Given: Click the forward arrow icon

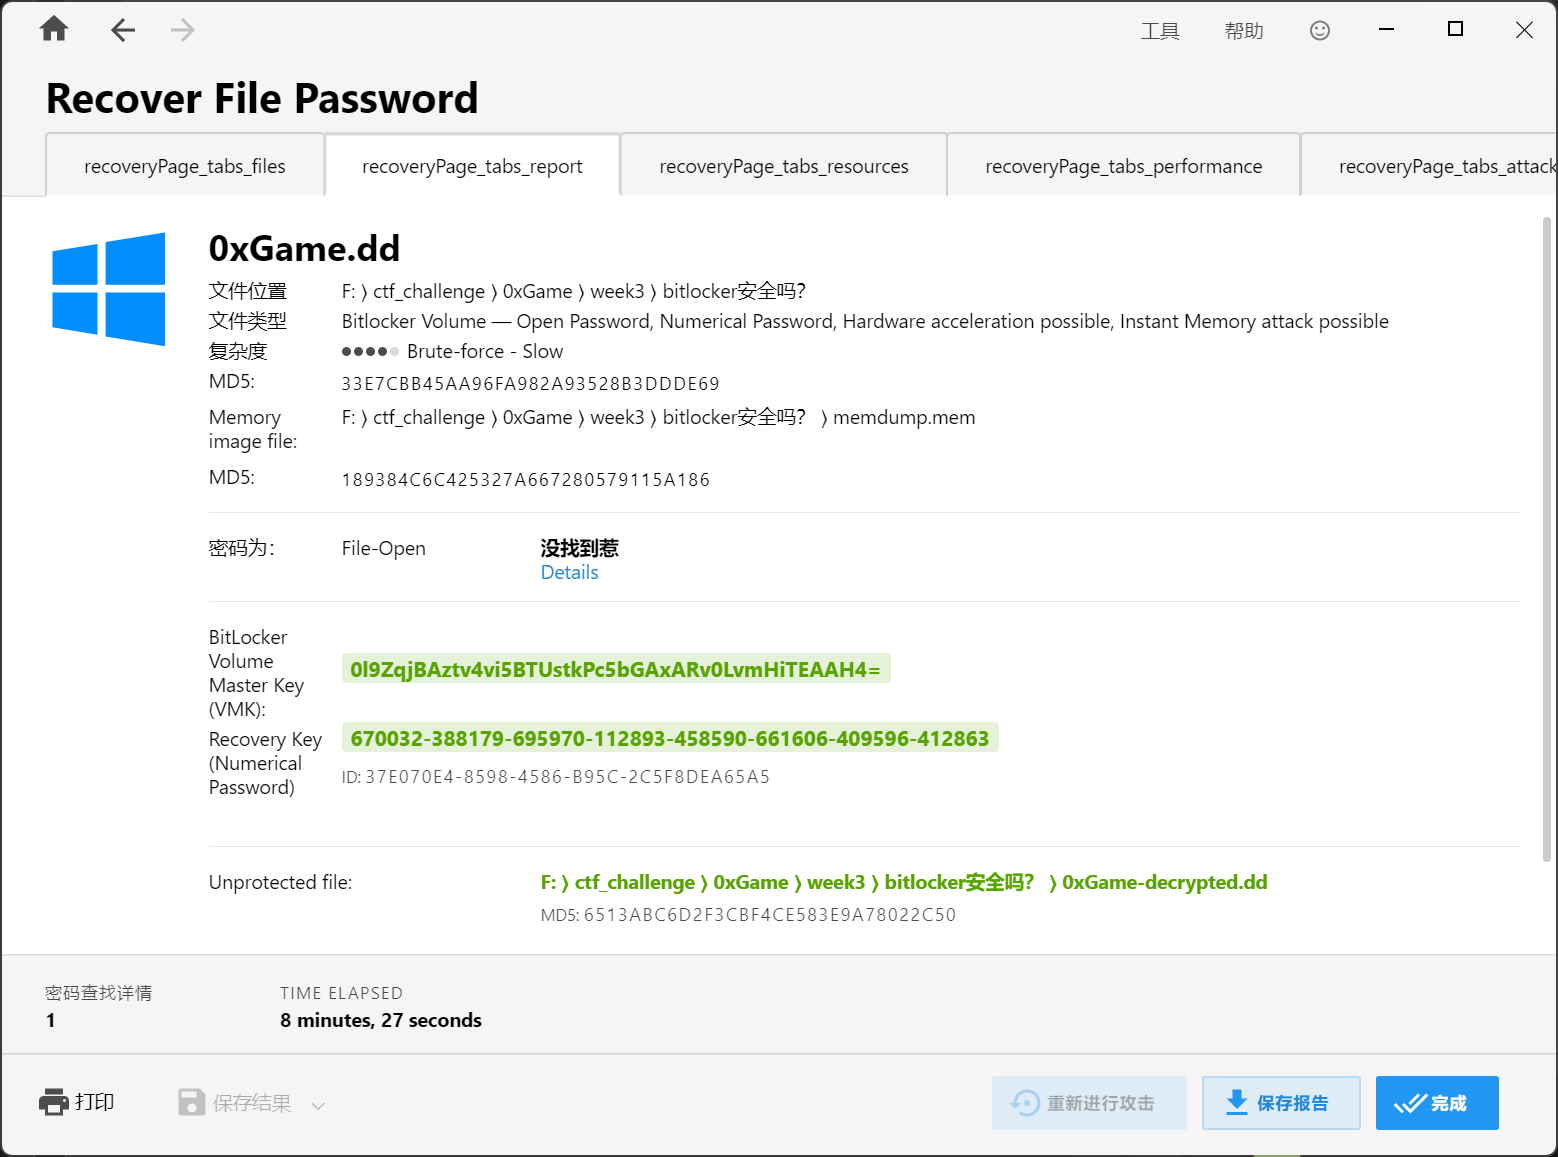Looking at the screenshot, I should (x=182, y=30).
